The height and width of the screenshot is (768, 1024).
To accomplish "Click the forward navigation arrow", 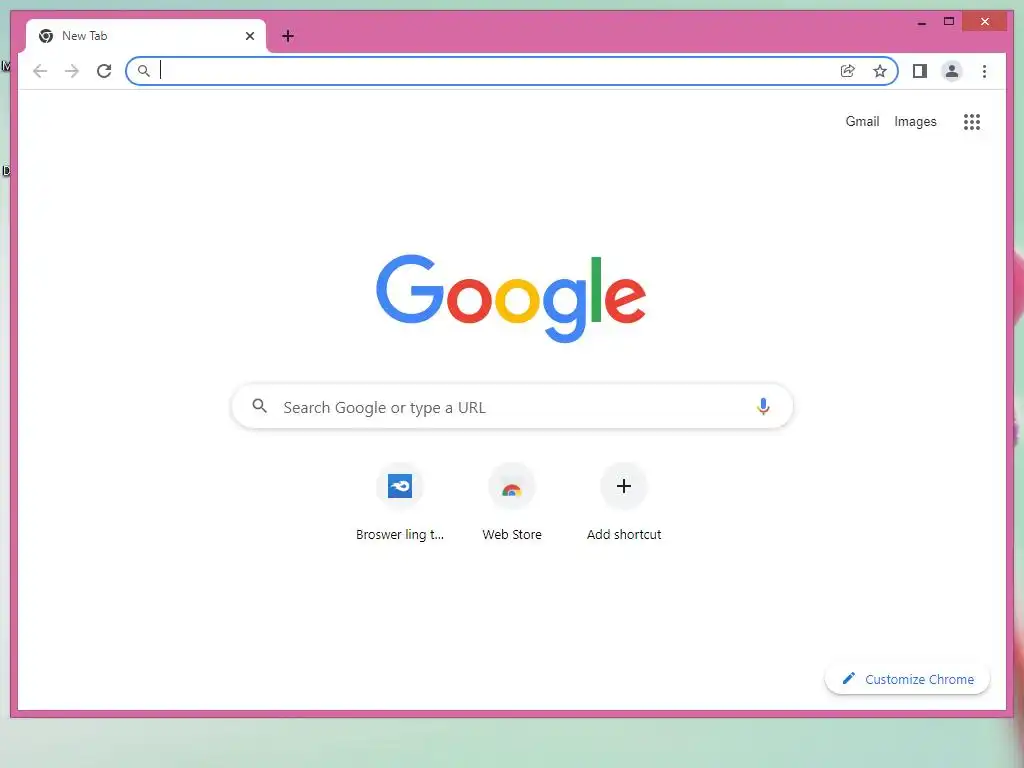I will 72,71.
